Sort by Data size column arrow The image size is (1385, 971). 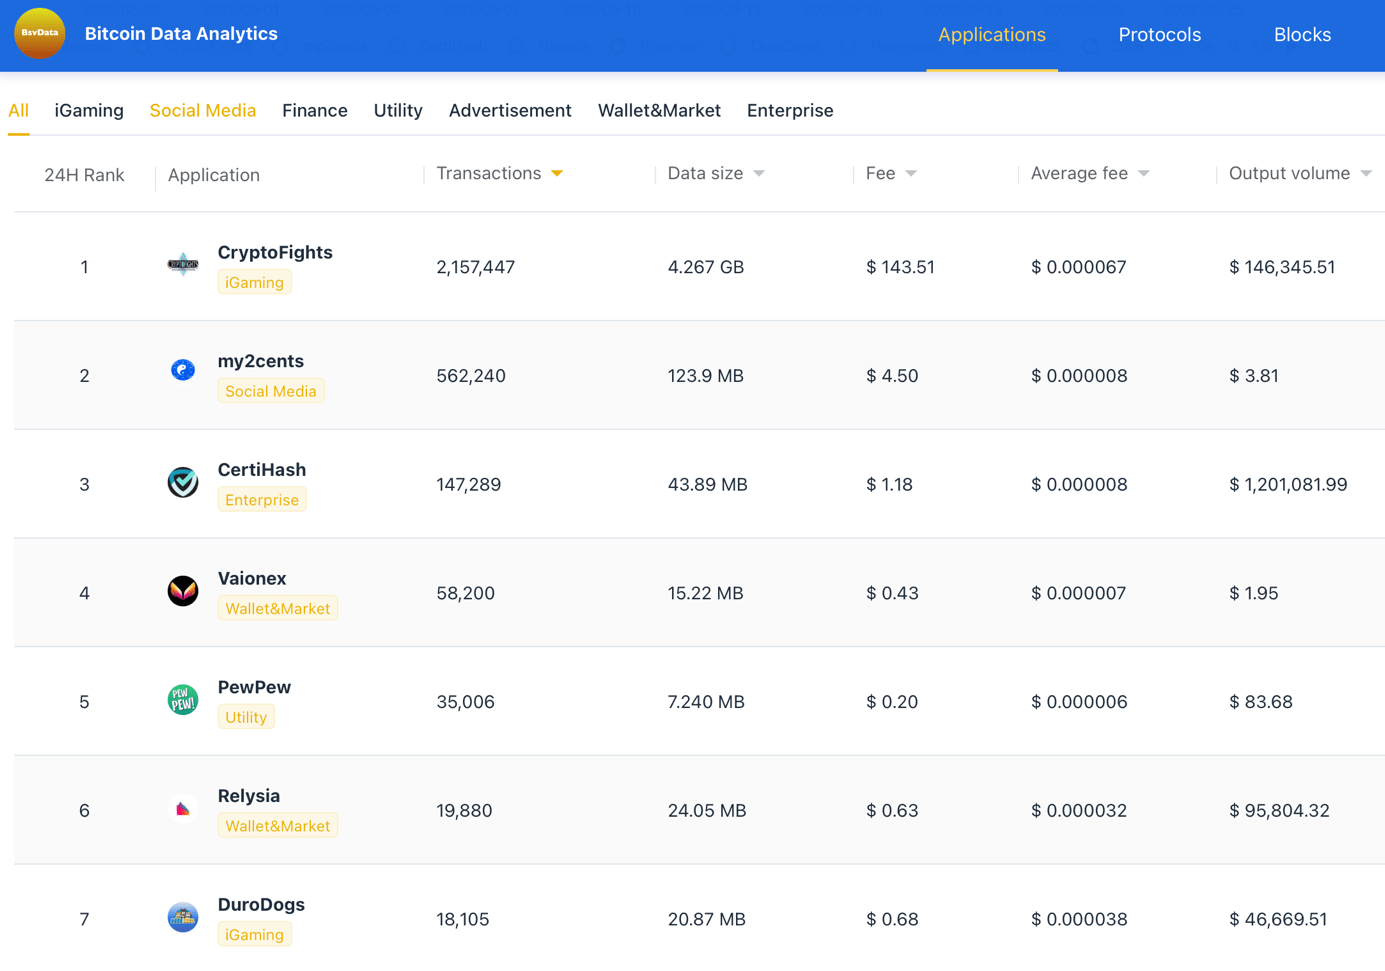click(x=759, y=174)
